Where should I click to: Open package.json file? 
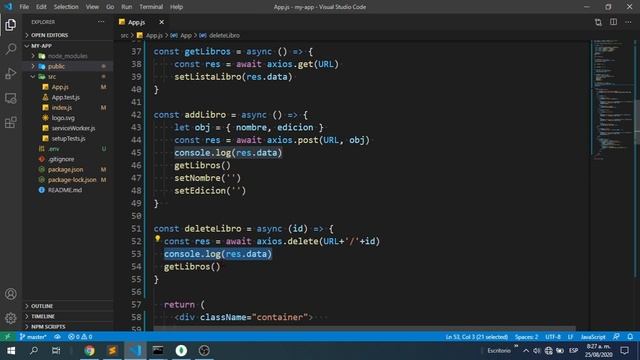click(68, 169)
